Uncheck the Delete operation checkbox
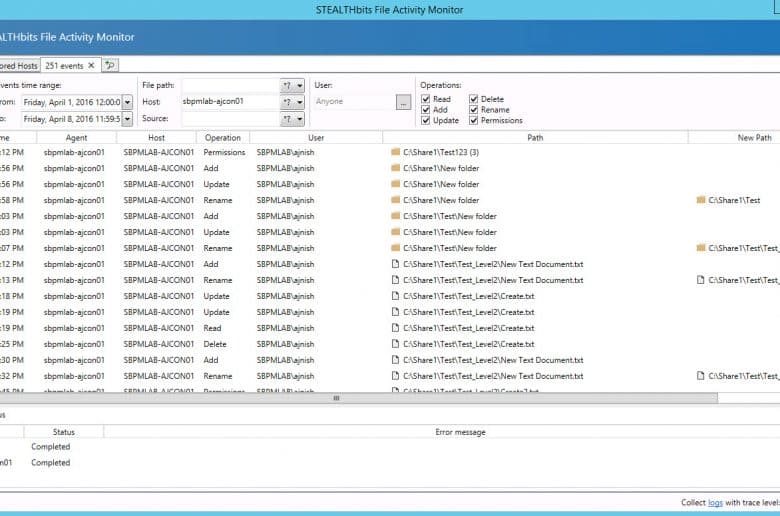780x516 pixels. 474,99
